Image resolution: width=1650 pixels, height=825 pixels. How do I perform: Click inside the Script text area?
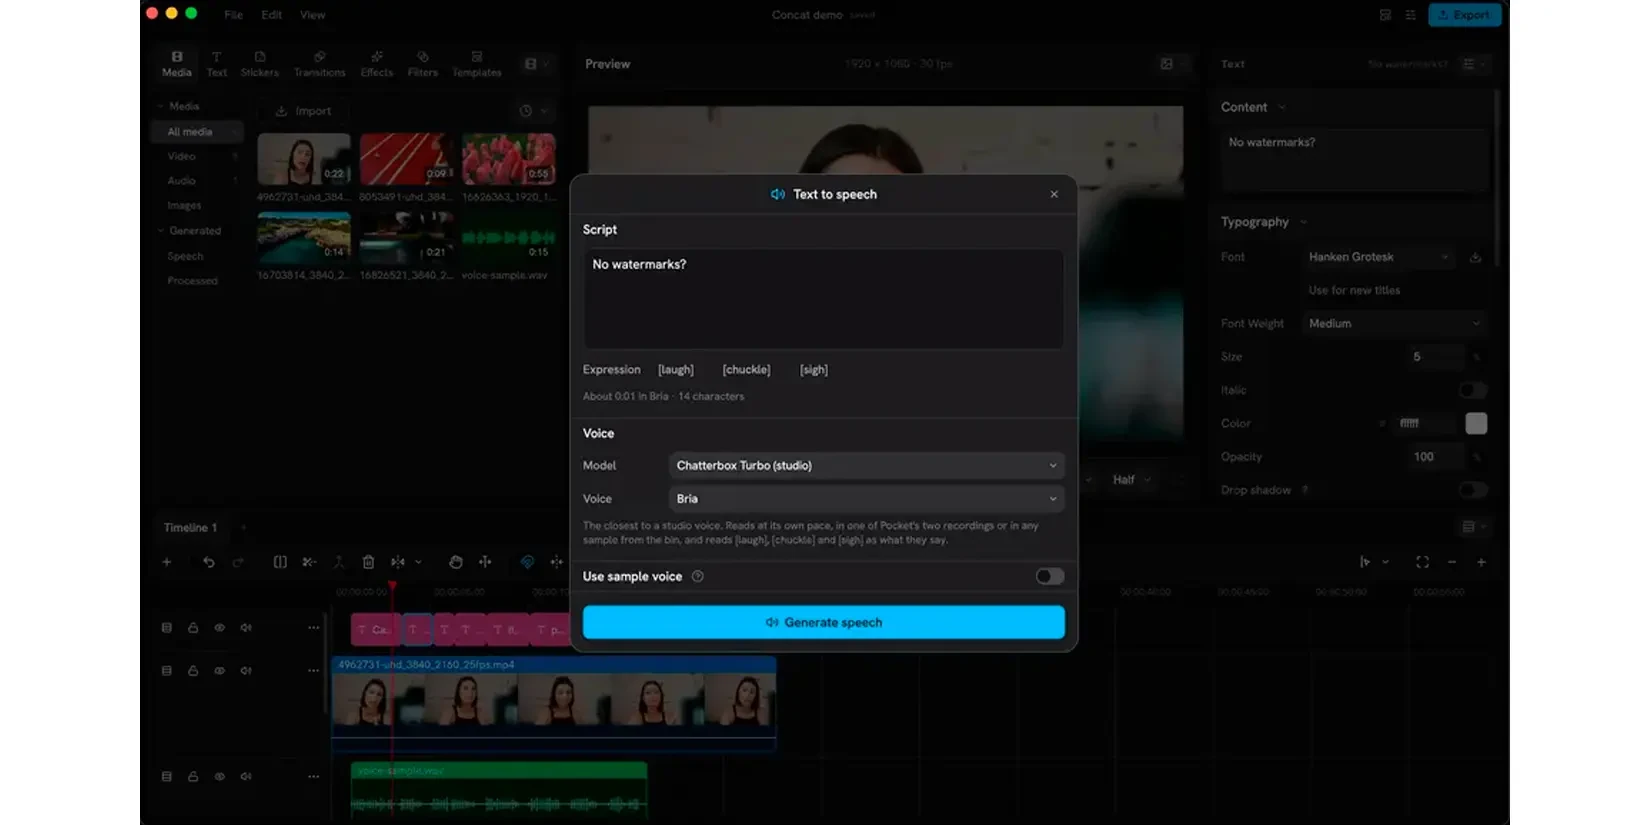823,299
